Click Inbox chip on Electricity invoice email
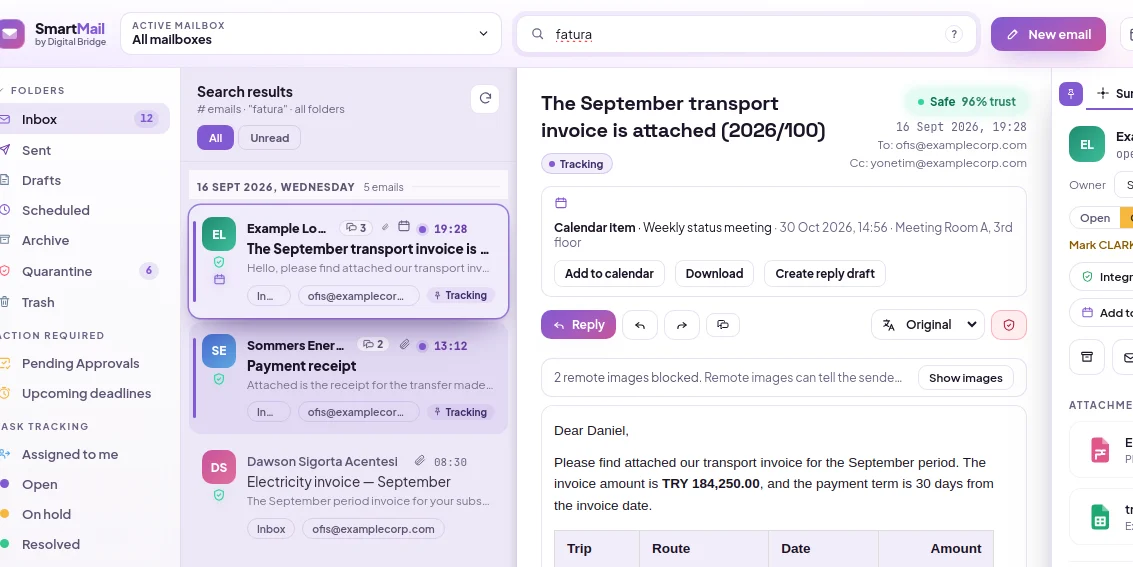 point(271,529)
